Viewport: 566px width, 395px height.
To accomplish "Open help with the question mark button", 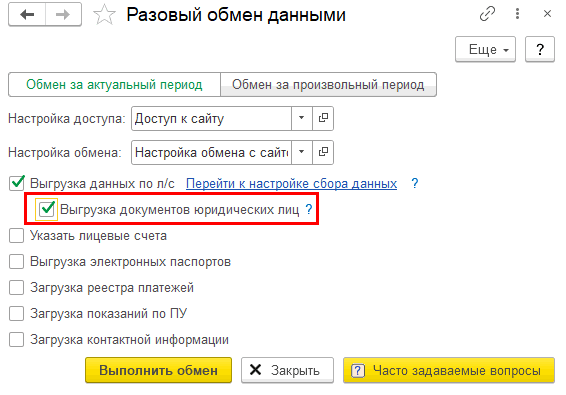I will point(540,49).
